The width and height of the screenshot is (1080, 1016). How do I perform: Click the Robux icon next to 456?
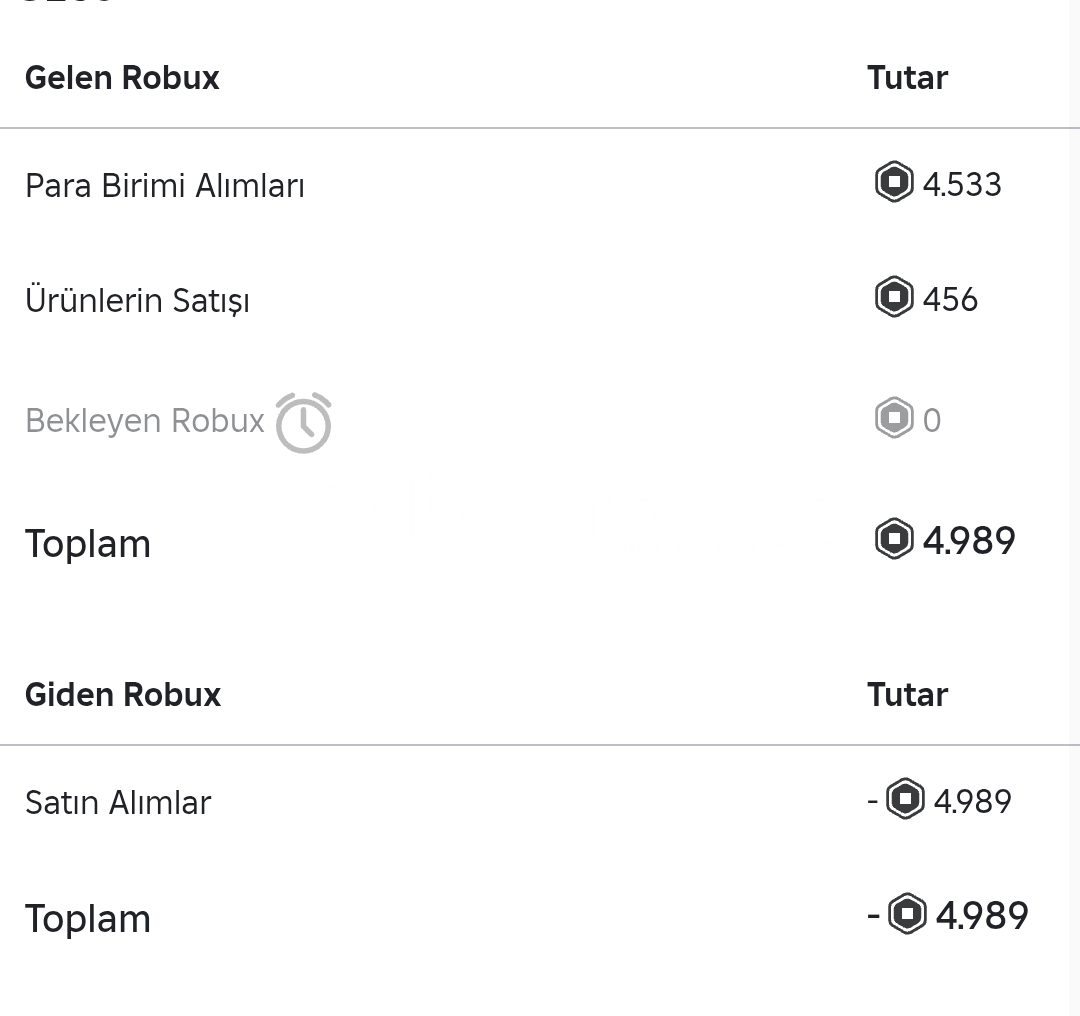pos(894,297)
